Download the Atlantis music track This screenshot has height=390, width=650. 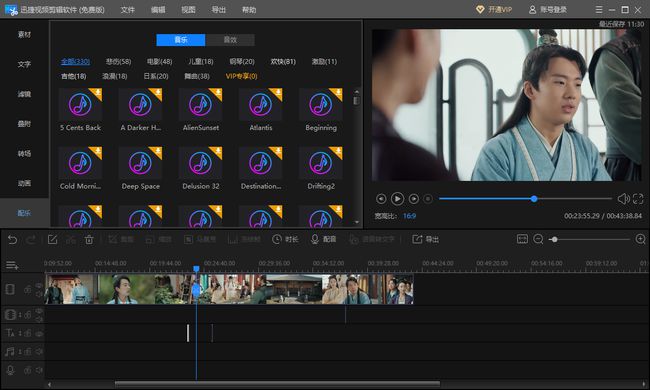coord(278,92)
